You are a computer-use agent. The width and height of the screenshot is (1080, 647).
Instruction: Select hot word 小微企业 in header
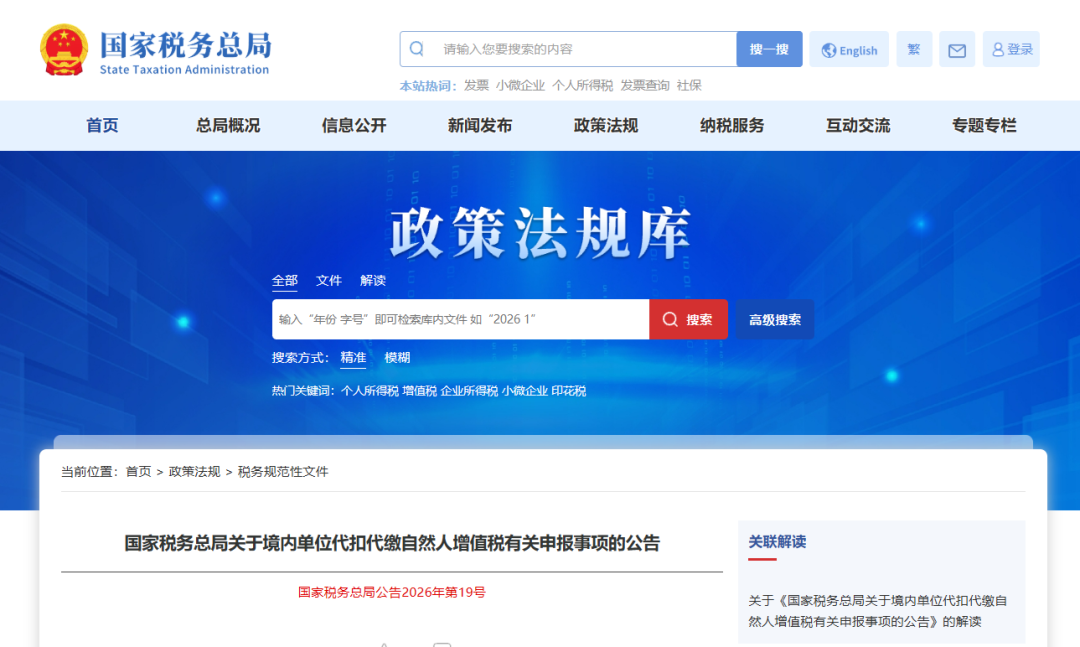(x=520, y=85)
